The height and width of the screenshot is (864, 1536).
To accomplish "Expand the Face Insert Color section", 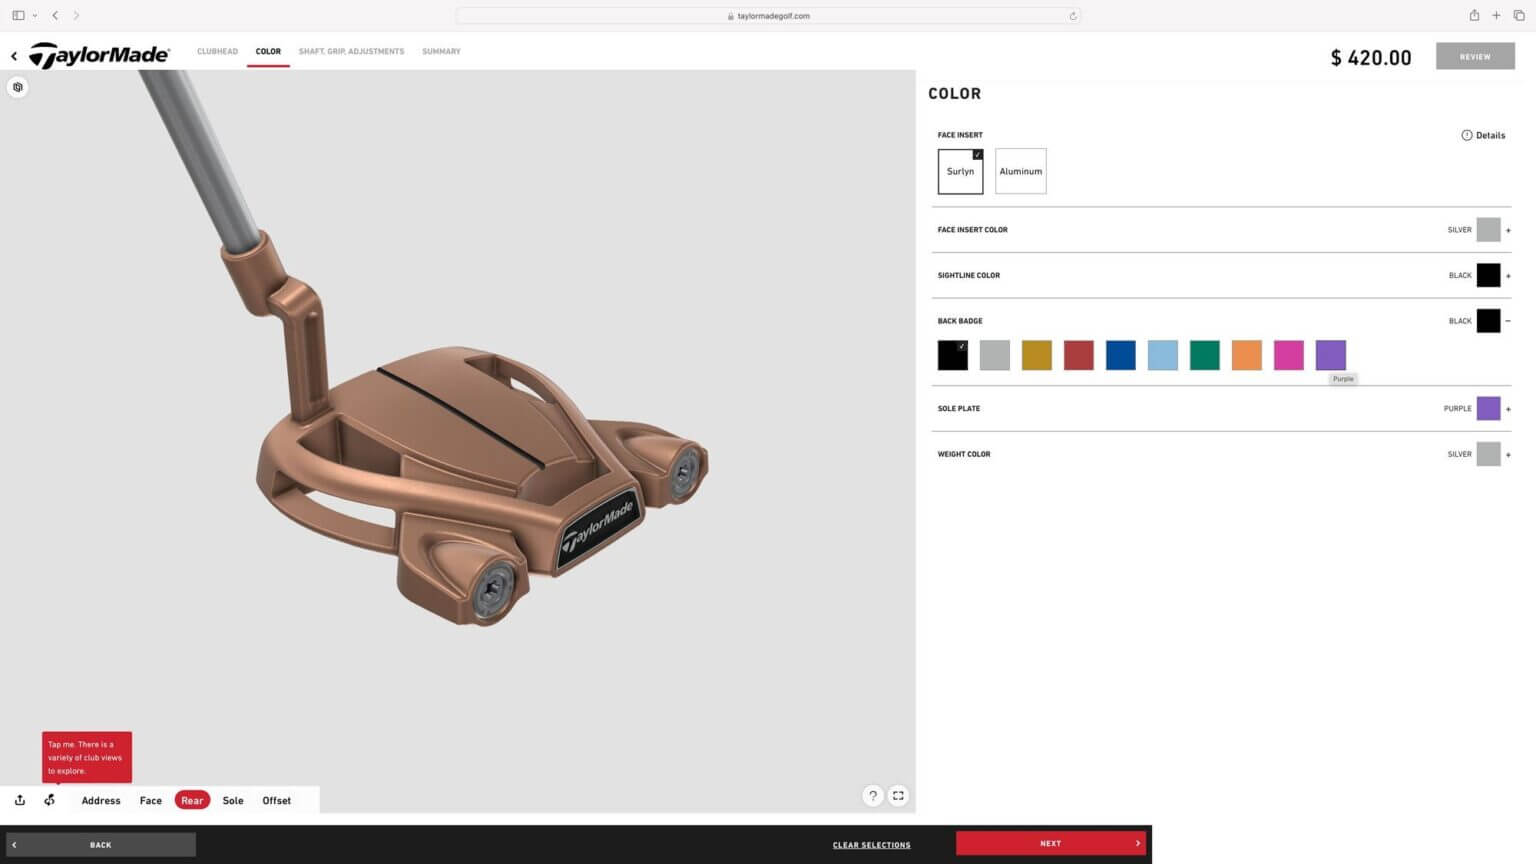I will coord(1508,230).
